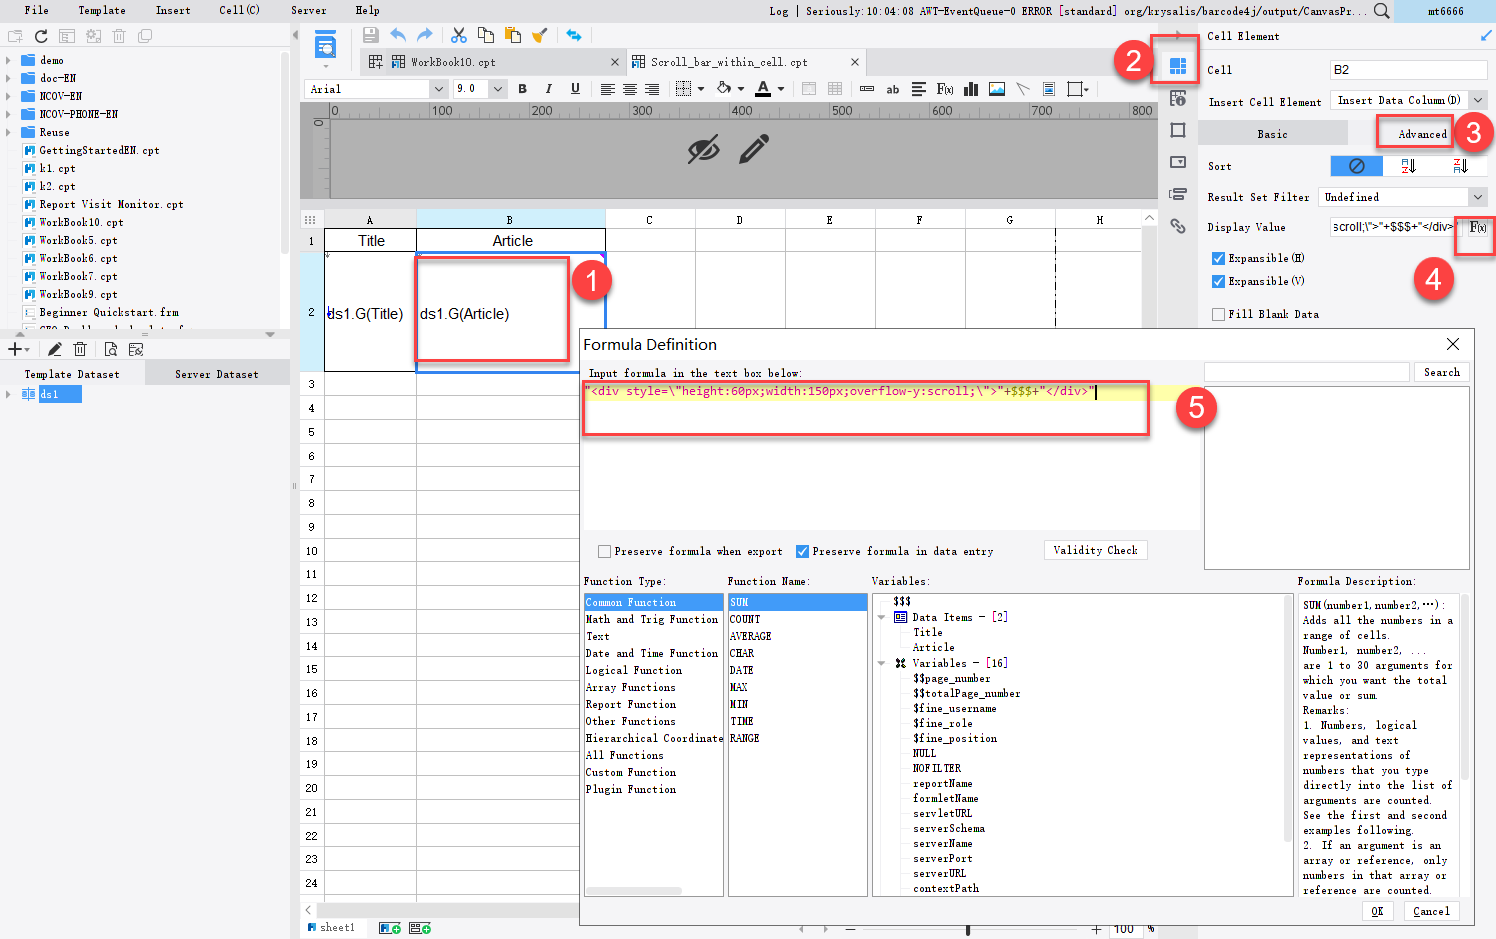Click the Search button in Formula Definition
Image resolution: width=1496 pixels, height=939 pixels.
coord(1441,372)
